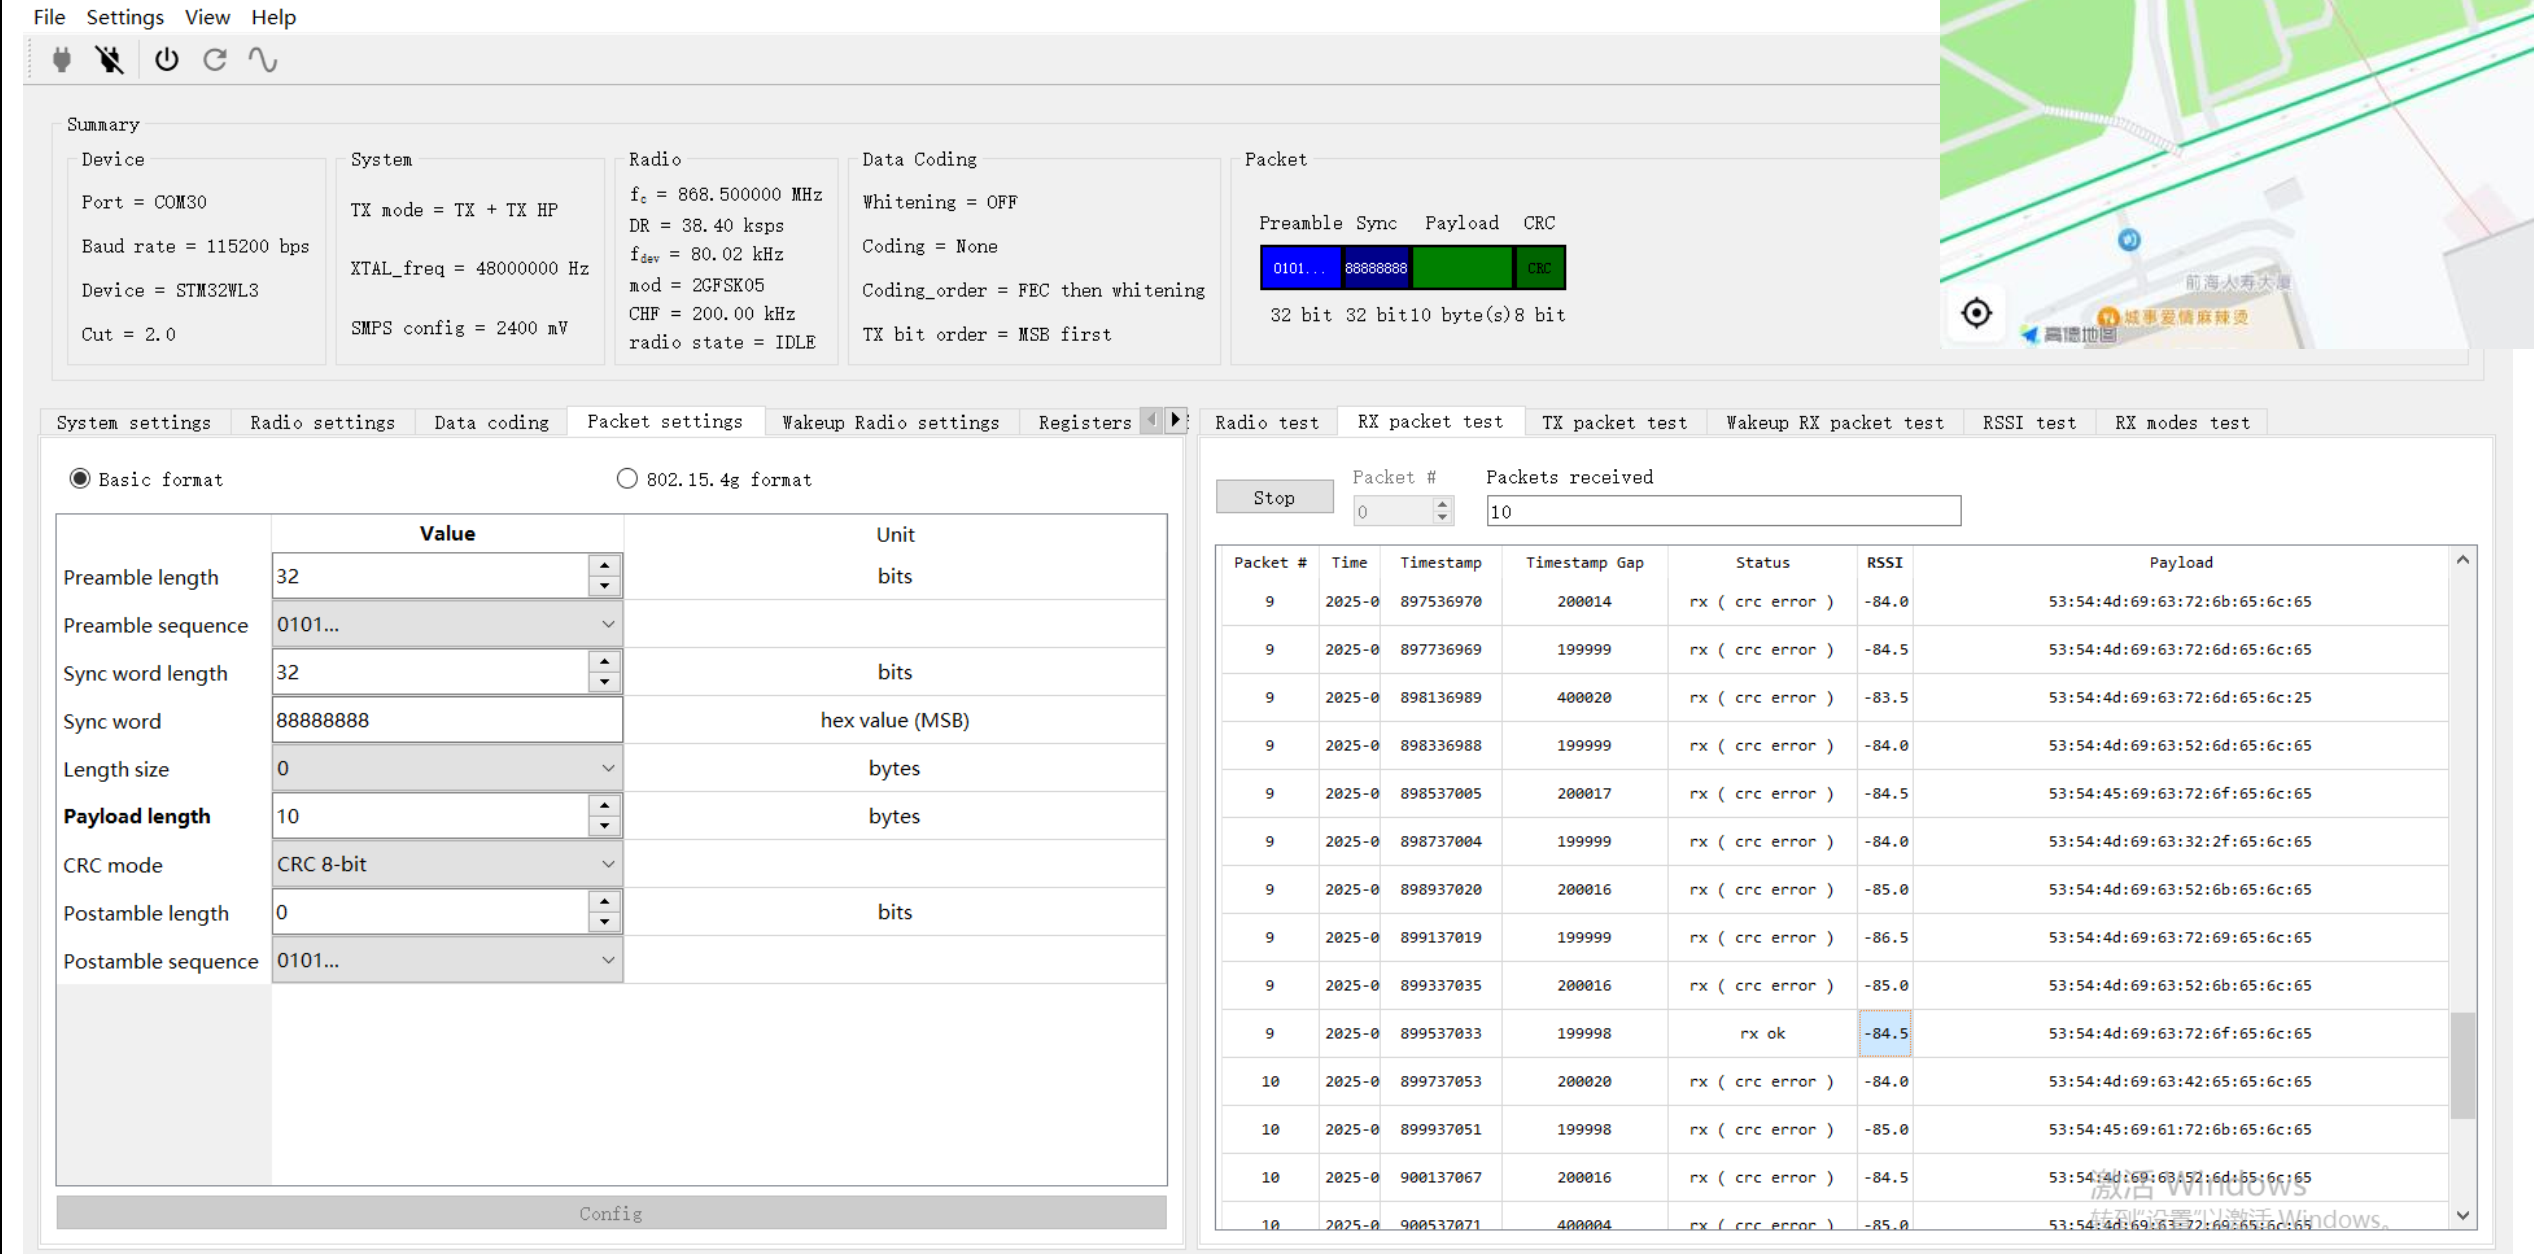The width and height of the screenshot is (2534, 1254).
Task: Select the 802.15.4g format radio button
Action: [x=627, y=479]
